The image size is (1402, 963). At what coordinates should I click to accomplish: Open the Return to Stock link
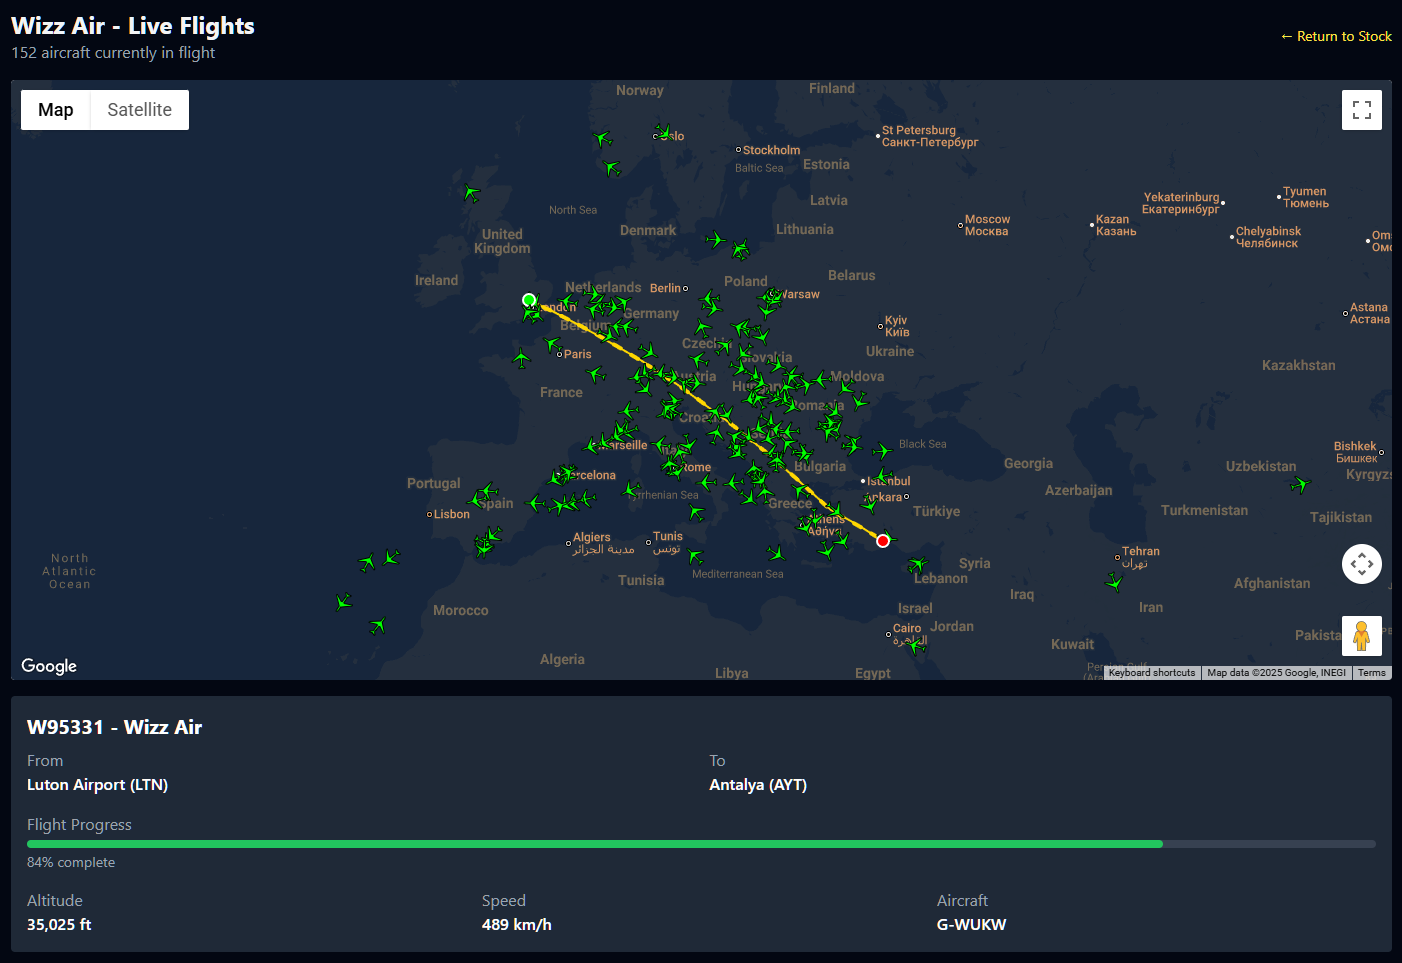click(x=1336, y=36)
